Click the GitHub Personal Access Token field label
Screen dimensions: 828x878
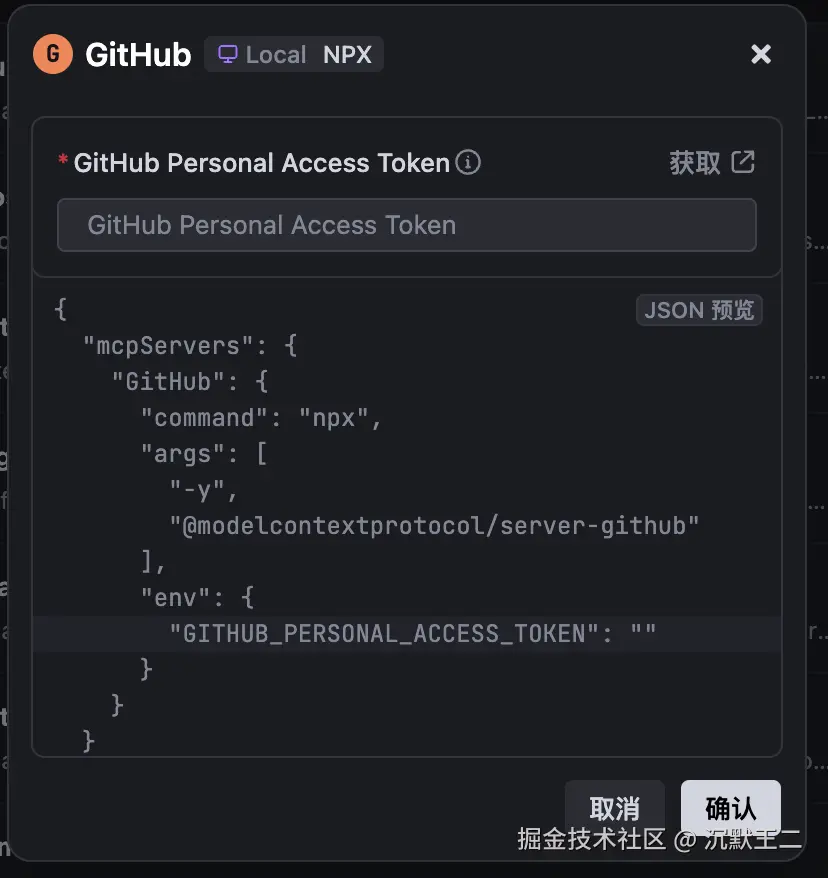[x=262, y=163]
